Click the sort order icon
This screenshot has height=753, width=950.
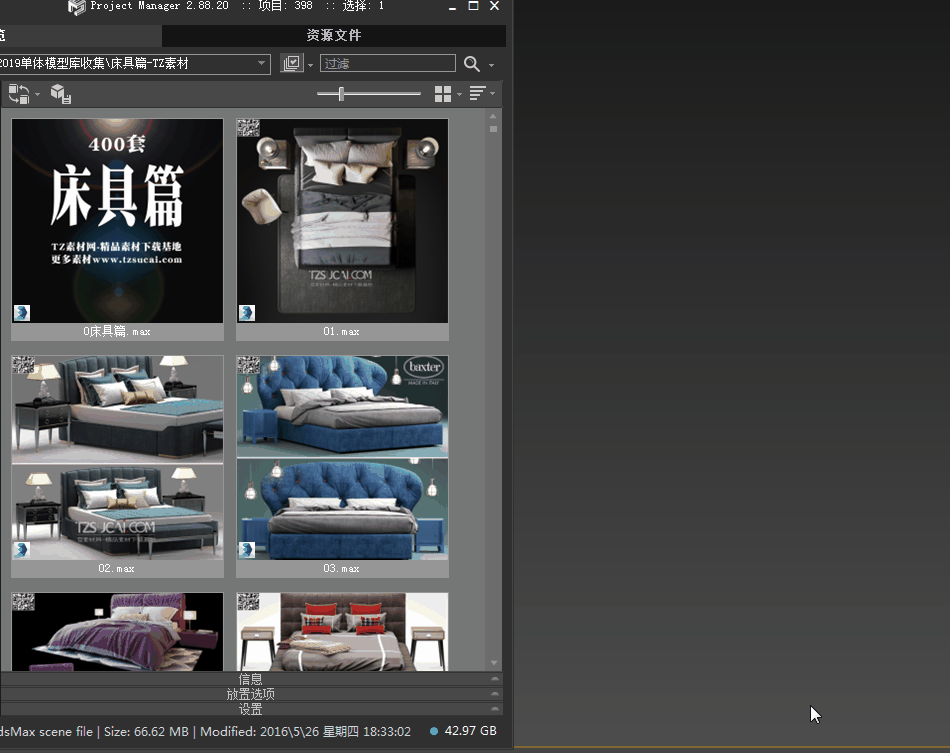[477, 93]
